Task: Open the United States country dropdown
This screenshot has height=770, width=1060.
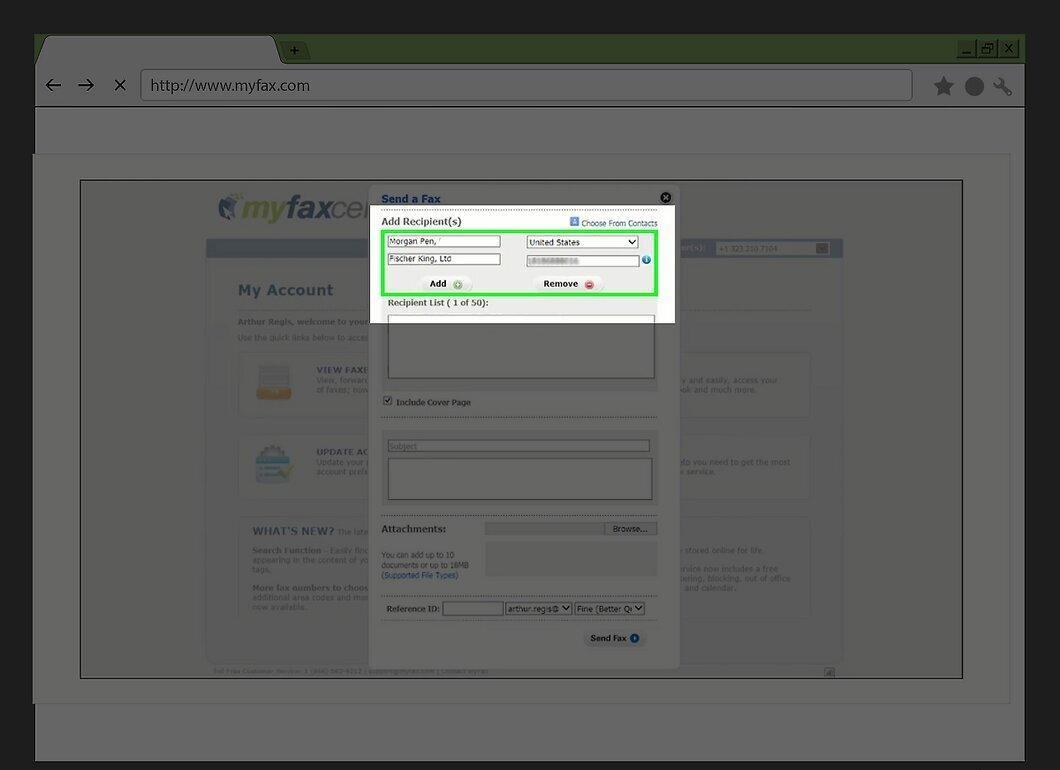Action: 582,242
